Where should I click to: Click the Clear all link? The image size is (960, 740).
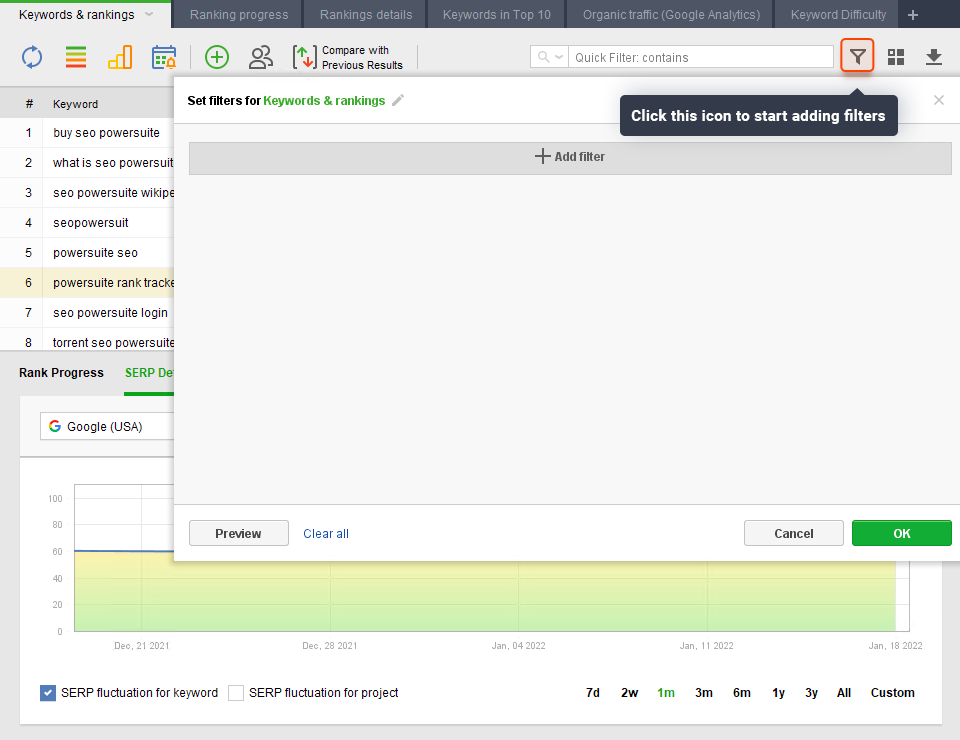pos(326,534)
